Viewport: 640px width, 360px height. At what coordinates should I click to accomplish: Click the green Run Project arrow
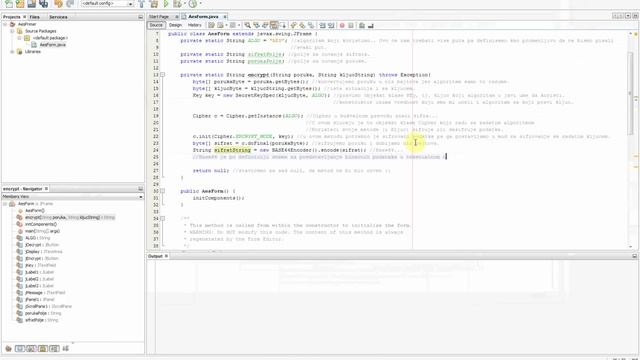pos(166,4)
